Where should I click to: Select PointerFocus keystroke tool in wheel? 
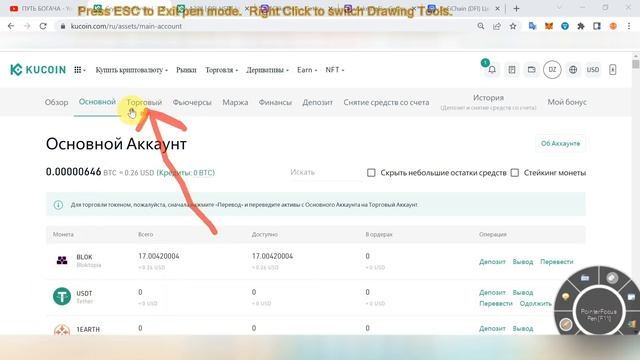pyautogui.click(x=585, y=278)
